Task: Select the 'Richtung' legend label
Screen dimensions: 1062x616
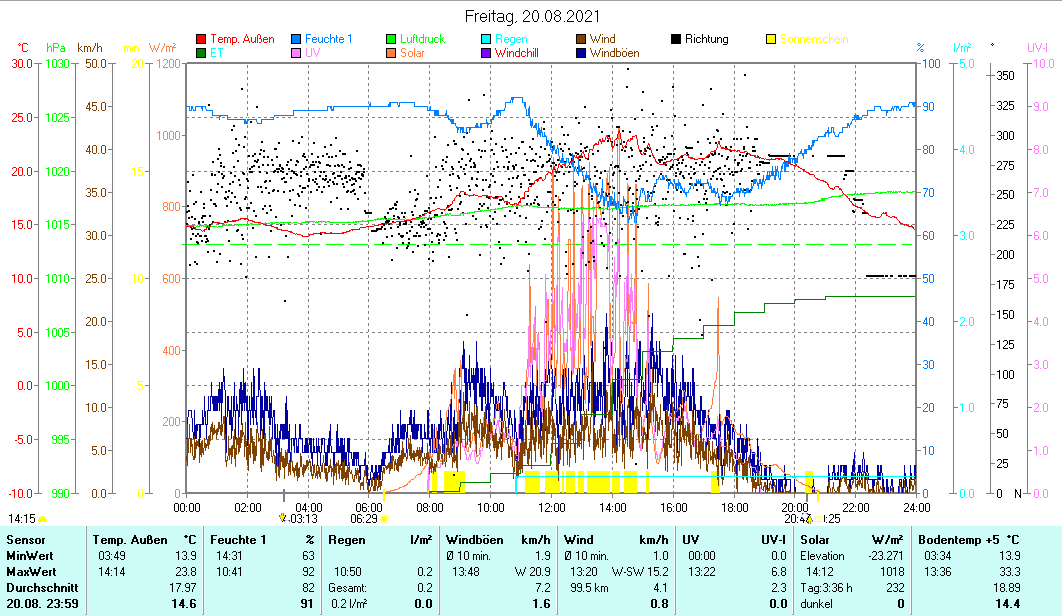Action: pos(706,39)
